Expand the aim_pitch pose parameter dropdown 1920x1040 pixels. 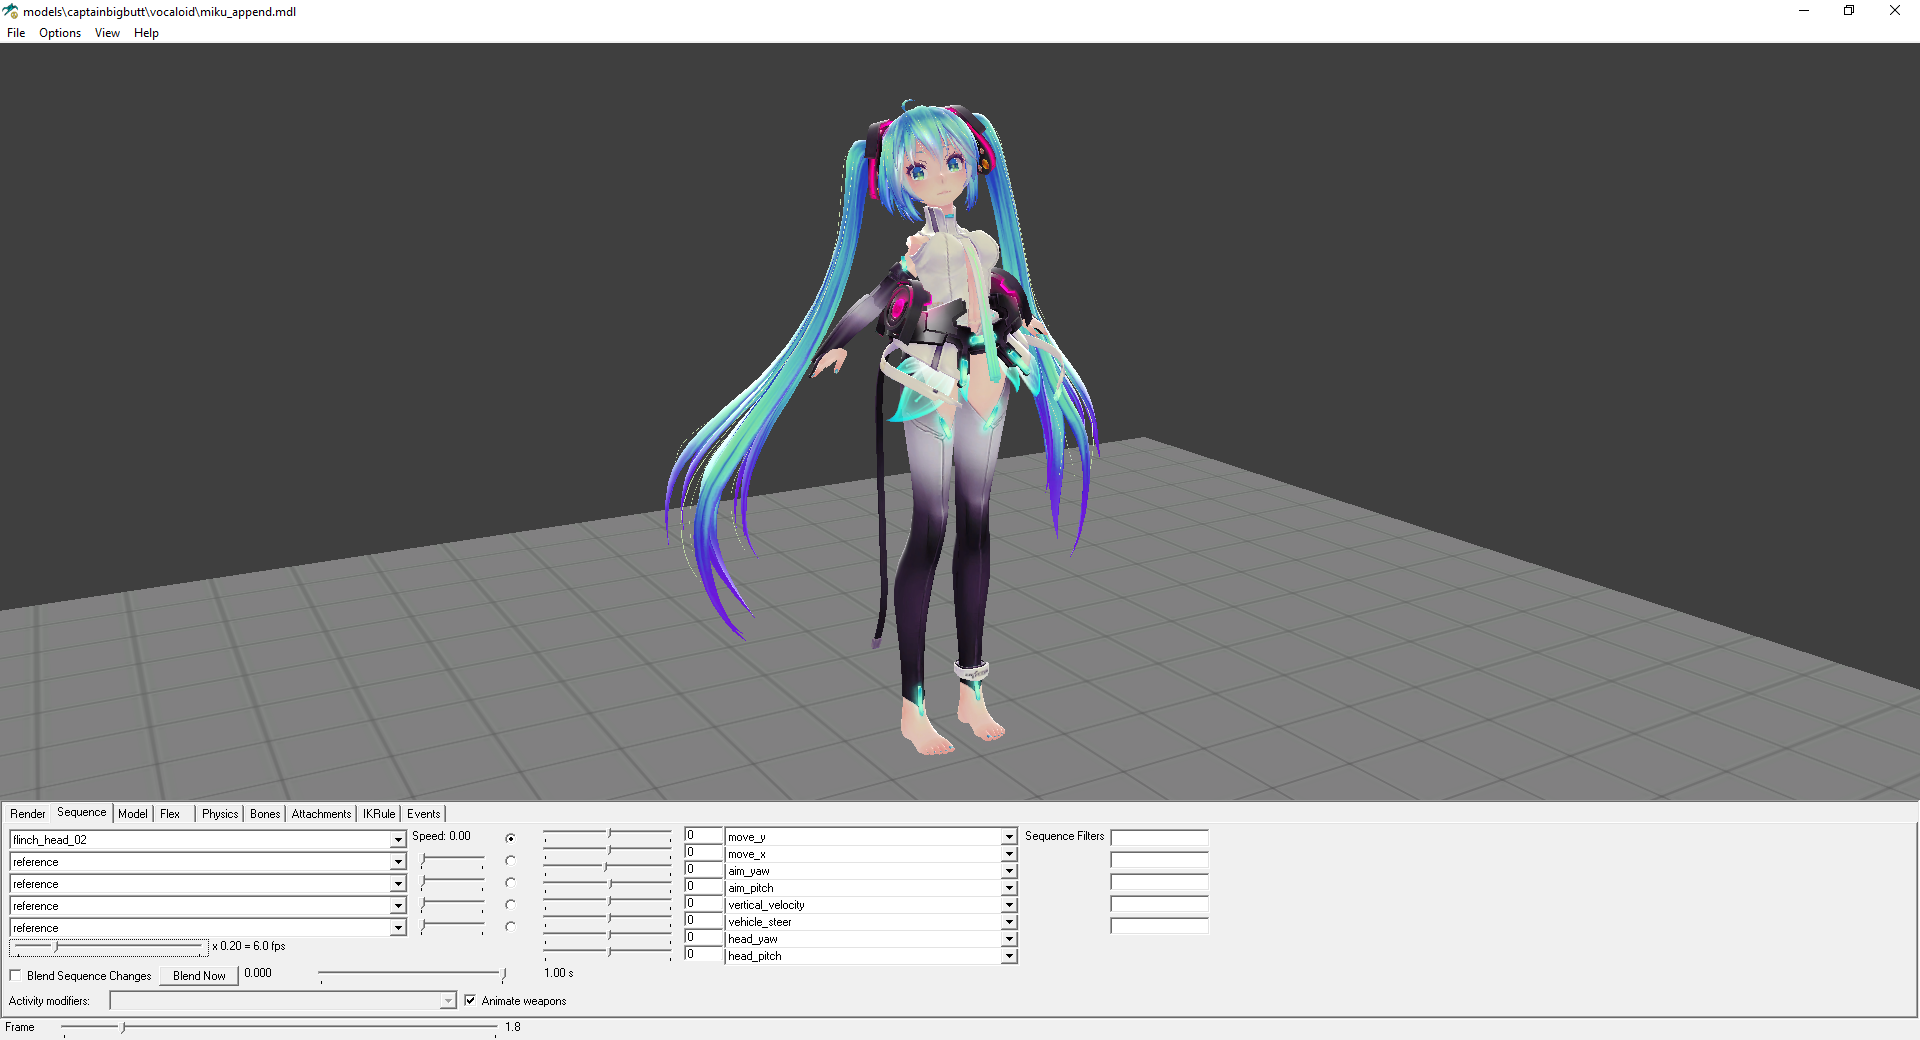pos(1009,888)
